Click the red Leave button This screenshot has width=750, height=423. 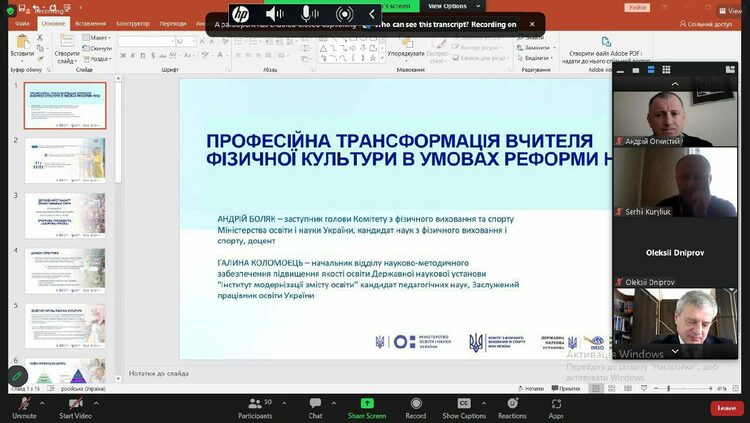point(726,408)
